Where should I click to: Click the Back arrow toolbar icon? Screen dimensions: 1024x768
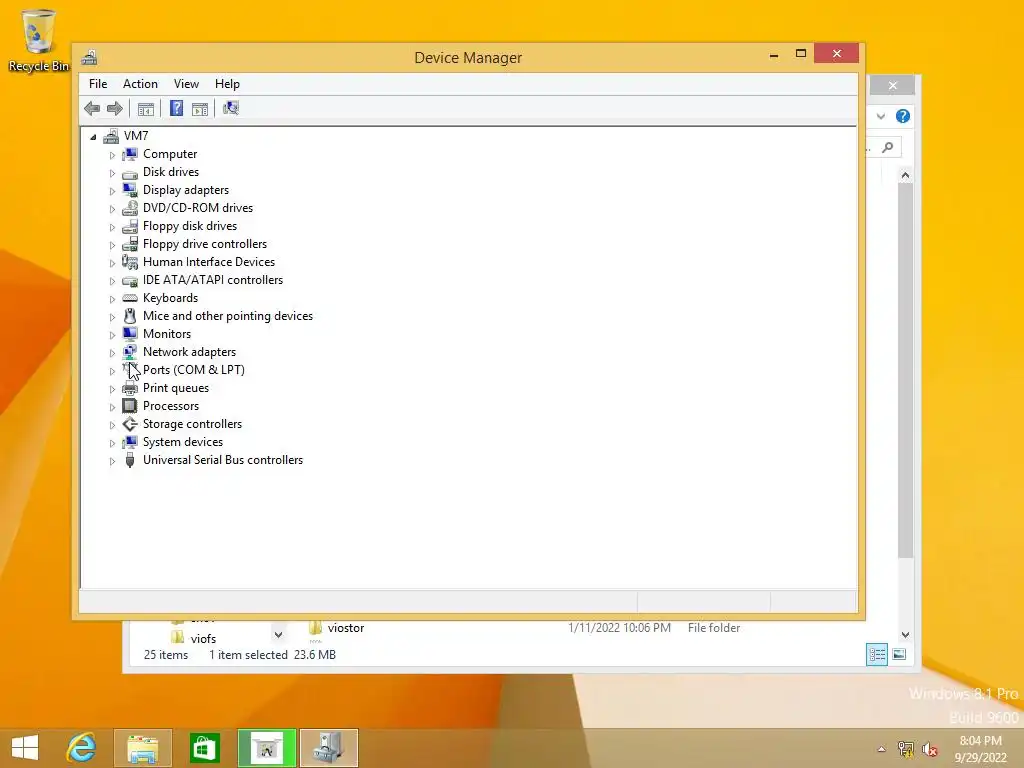tap(92, 108)
